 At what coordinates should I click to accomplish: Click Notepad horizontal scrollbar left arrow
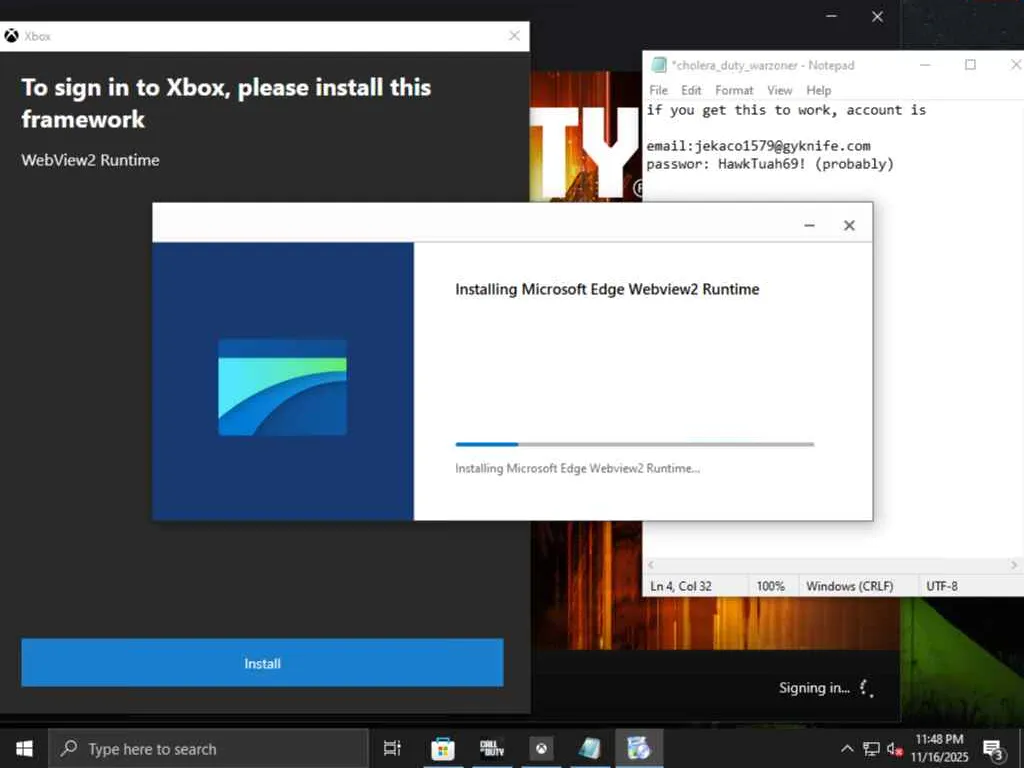(650, 565)
